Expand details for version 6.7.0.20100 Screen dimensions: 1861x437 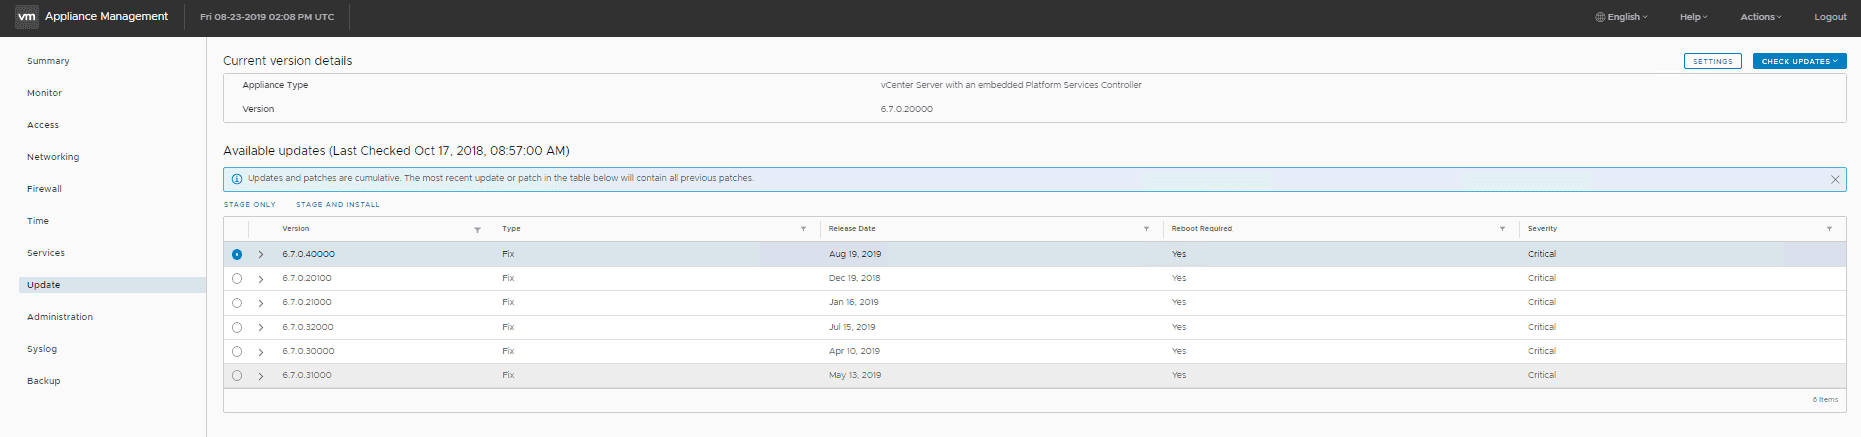point(261,279)
